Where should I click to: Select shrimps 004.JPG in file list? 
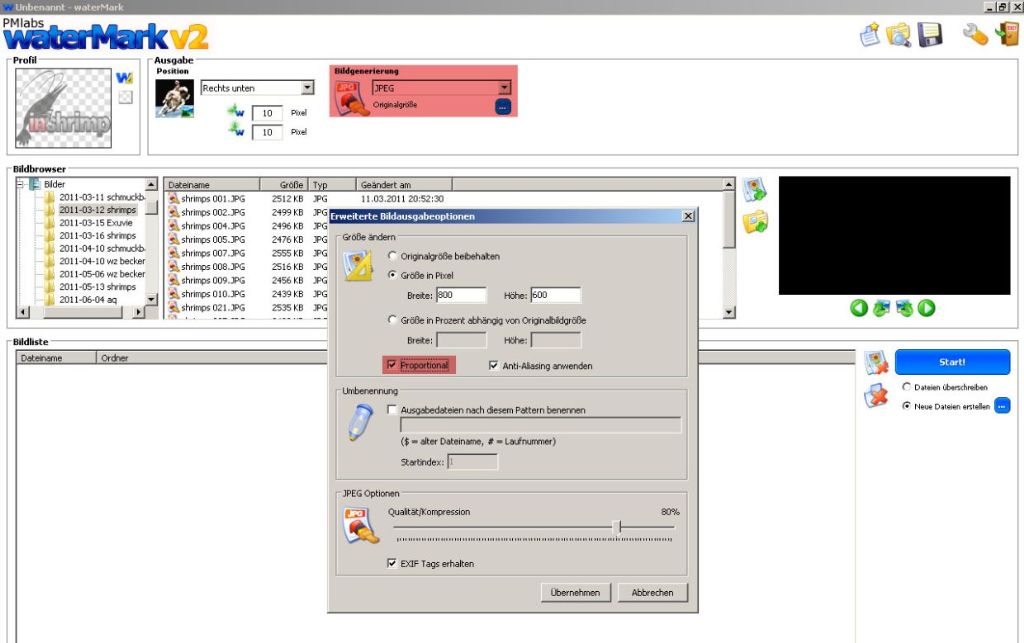[212, 226]
